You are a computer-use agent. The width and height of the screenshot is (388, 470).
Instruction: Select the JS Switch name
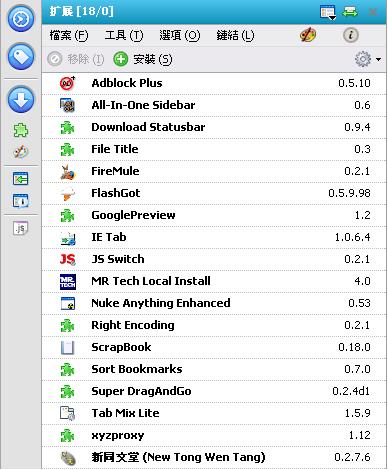118,259
